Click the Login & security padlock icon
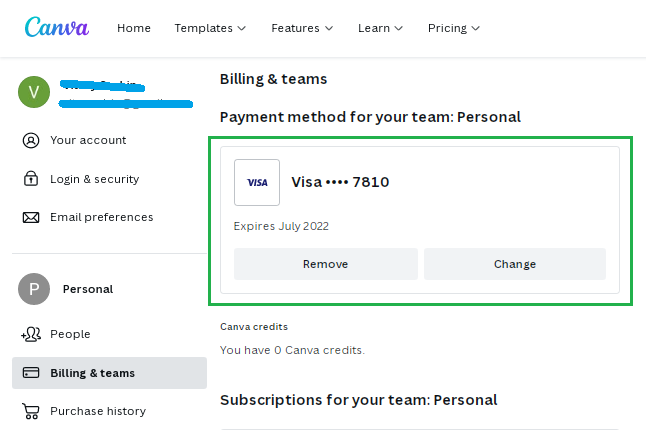This screenshot has height=430, width=646. pyautogui.click(x=31, y=179)
